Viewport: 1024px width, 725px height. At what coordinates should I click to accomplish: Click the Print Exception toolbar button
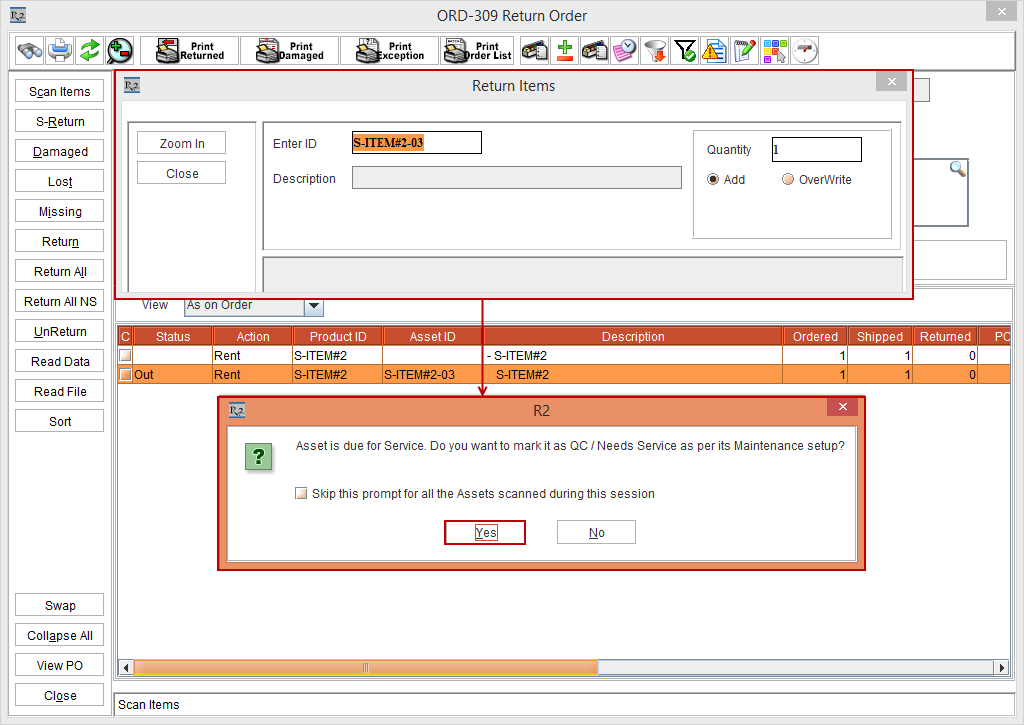pyautogui.click(x=389, y=50)
